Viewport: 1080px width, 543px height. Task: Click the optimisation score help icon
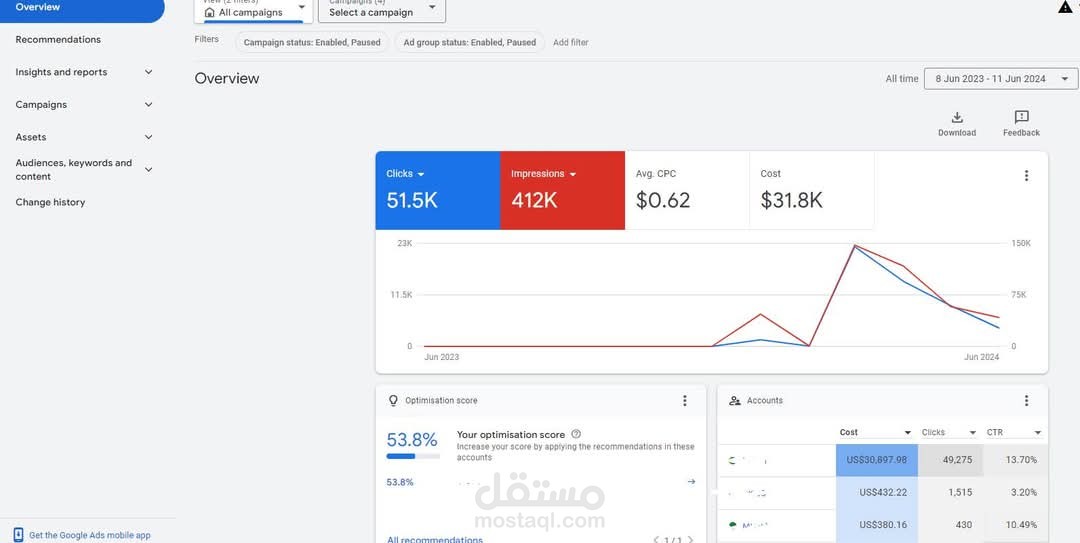pyautogui.click(x=576, y=434)
